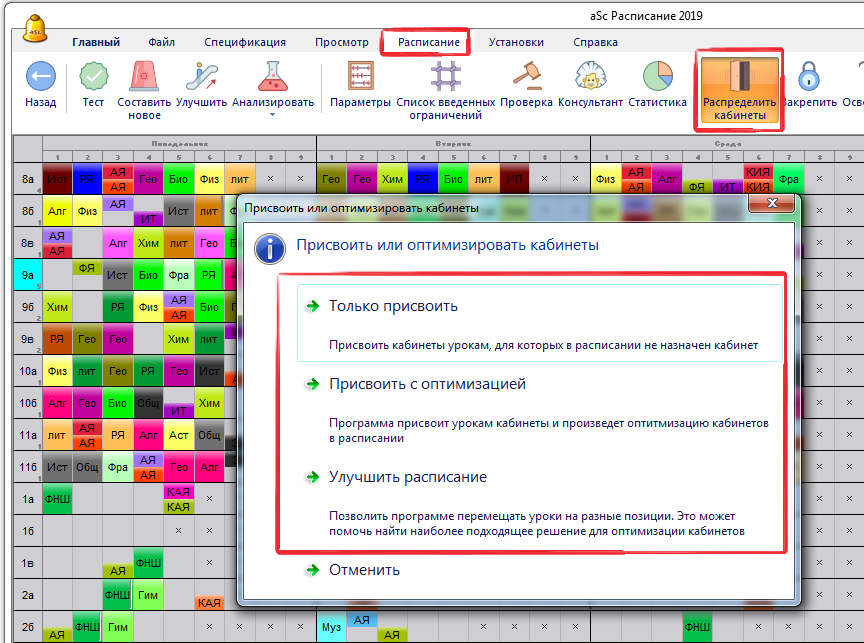Click the Проверка gavel icon
The width and height of the screenshot is (864, 643).
click(526, 78)
